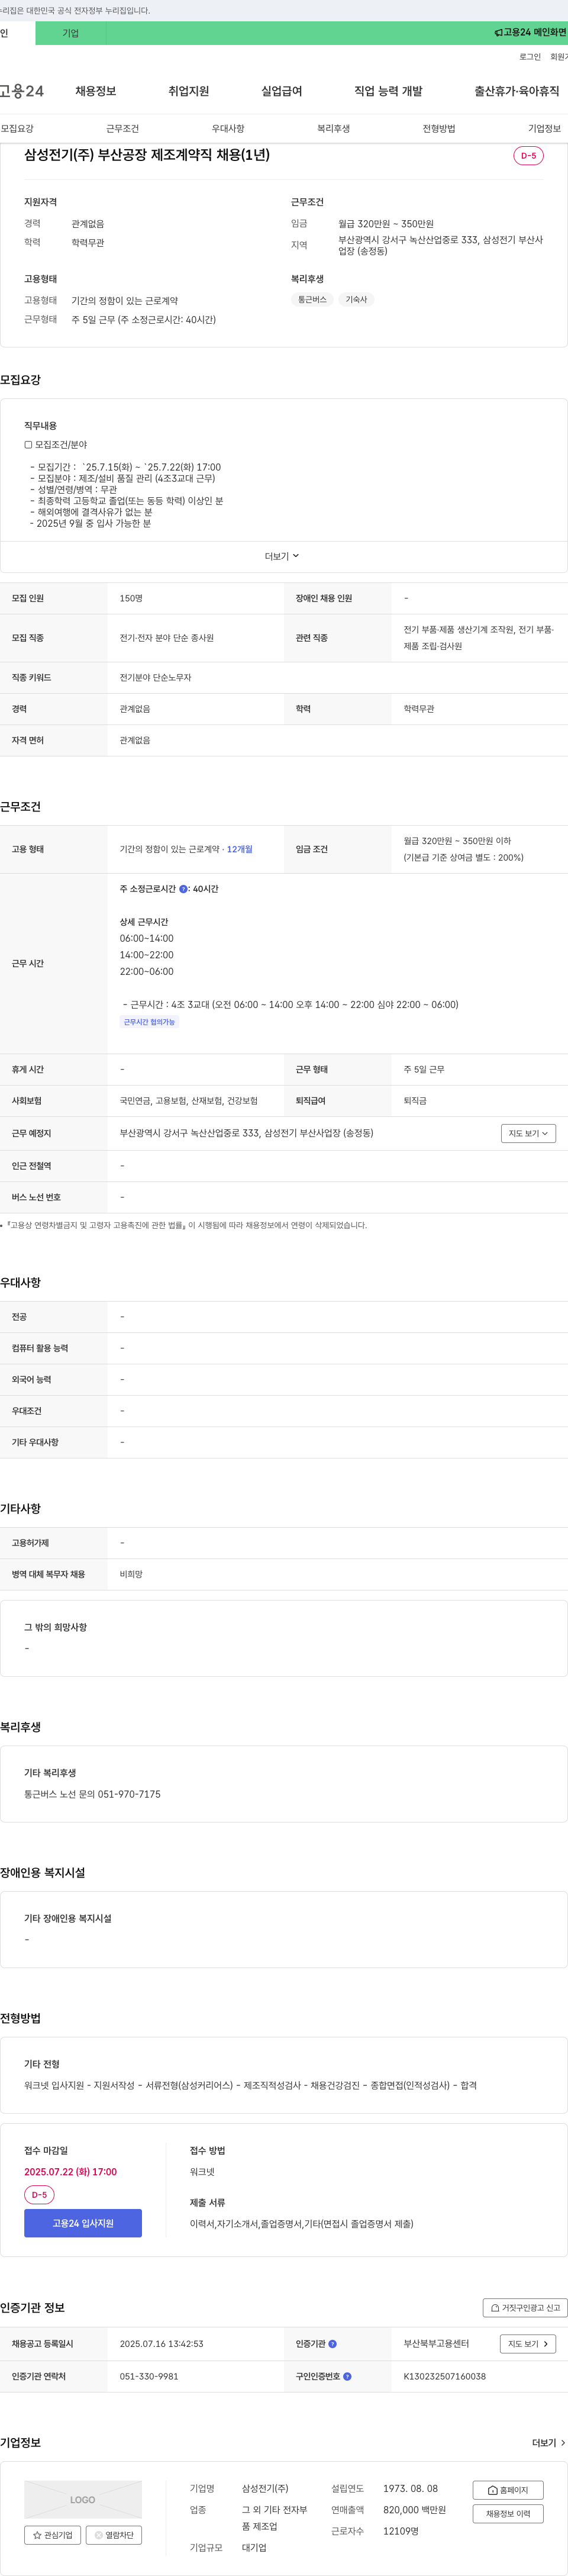Viewport: 568px width, 2576px height.
Task: Switch to the 기업 tab
Action: [x=70, y=33]
